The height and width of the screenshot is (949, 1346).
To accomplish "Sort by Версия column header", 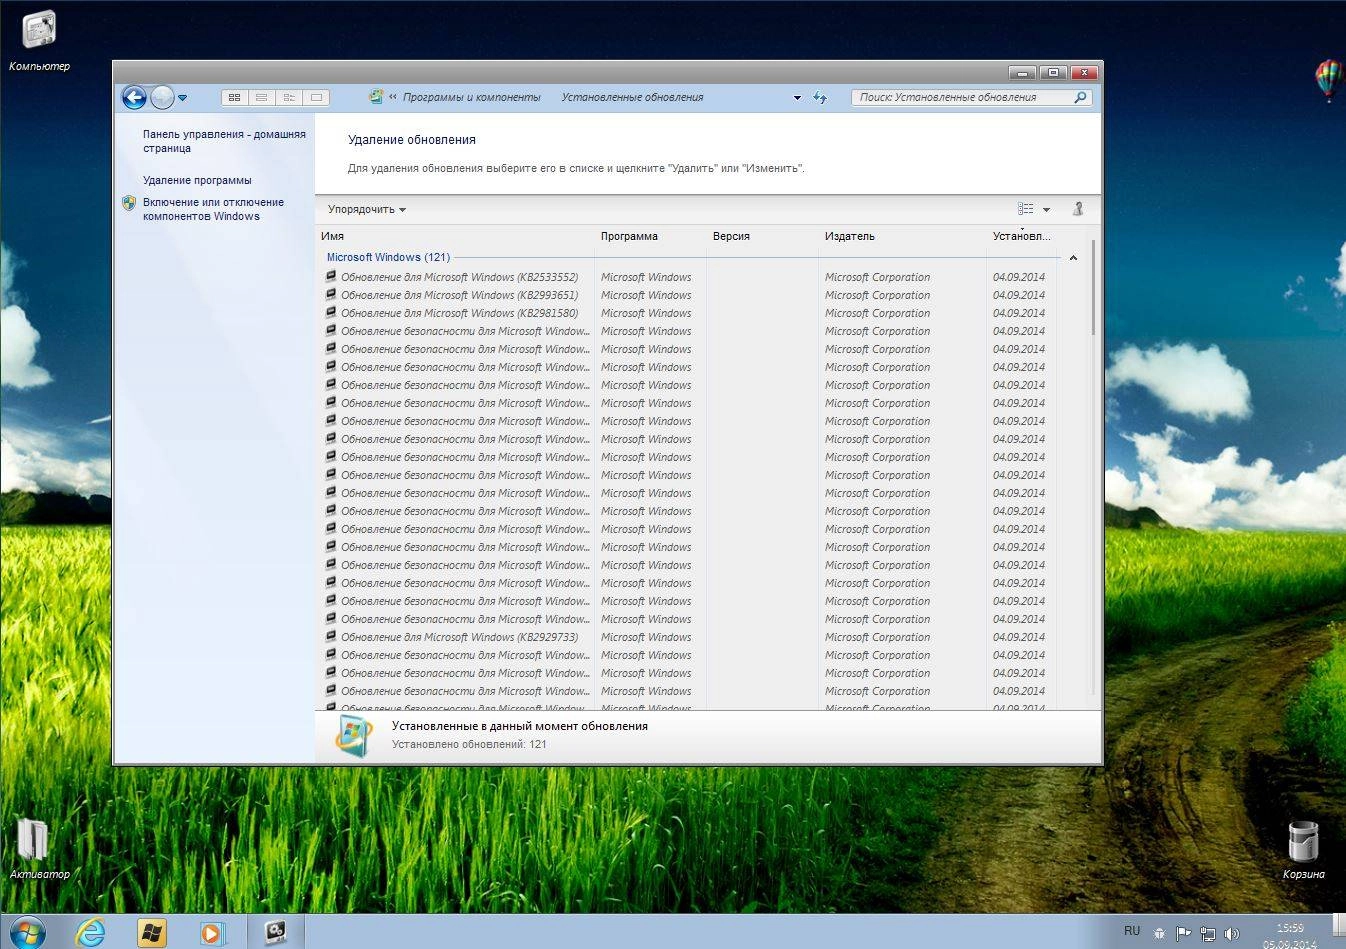I will click(763, 236).
